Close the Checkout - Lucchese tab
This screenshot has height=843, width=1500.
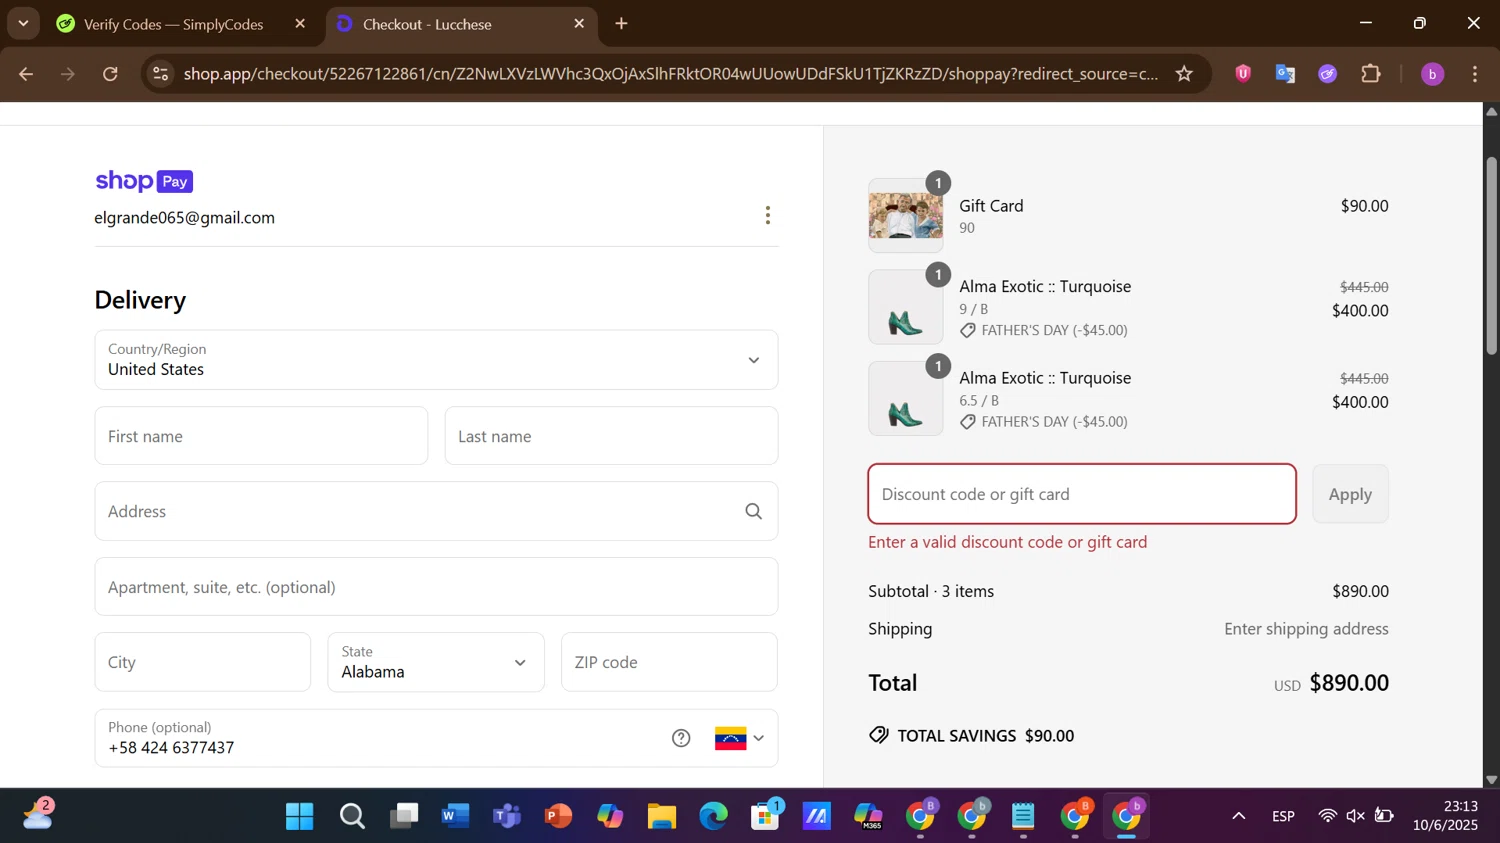[579, 24]
